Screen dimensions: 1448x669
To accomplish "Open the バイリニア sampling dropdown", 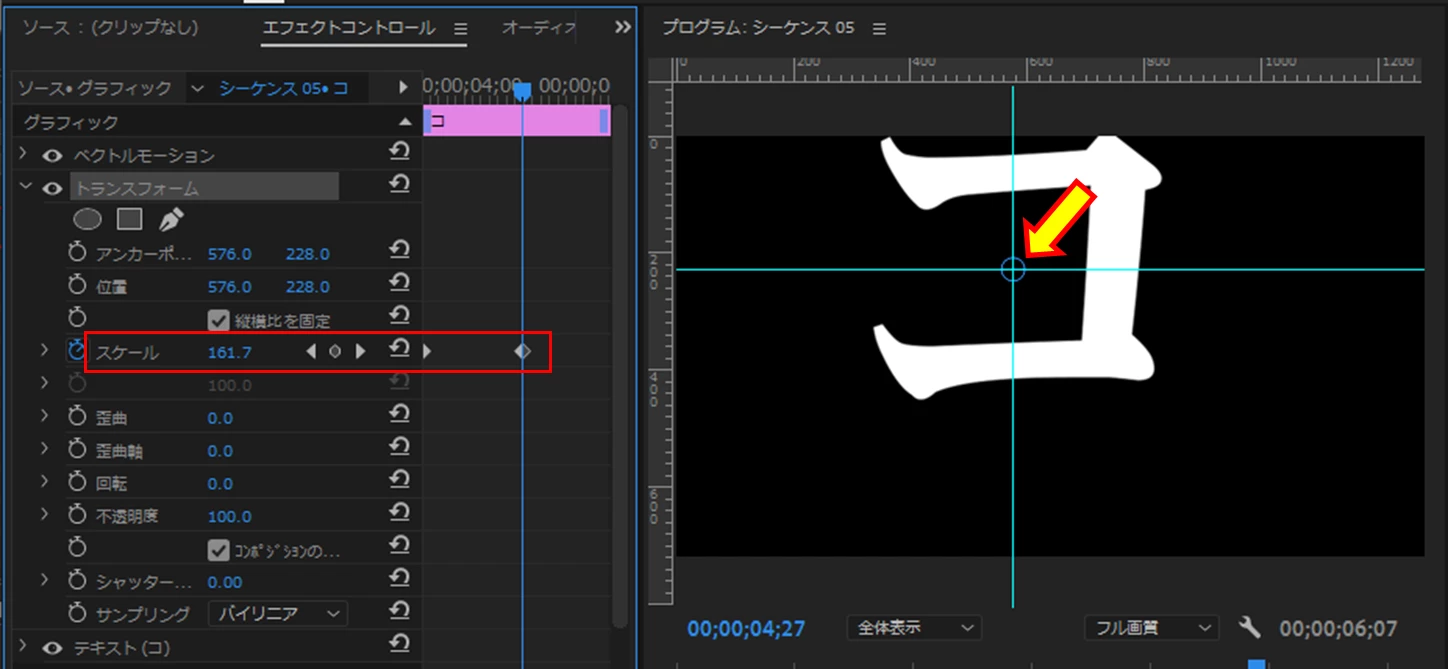I will tap(277, 613).
